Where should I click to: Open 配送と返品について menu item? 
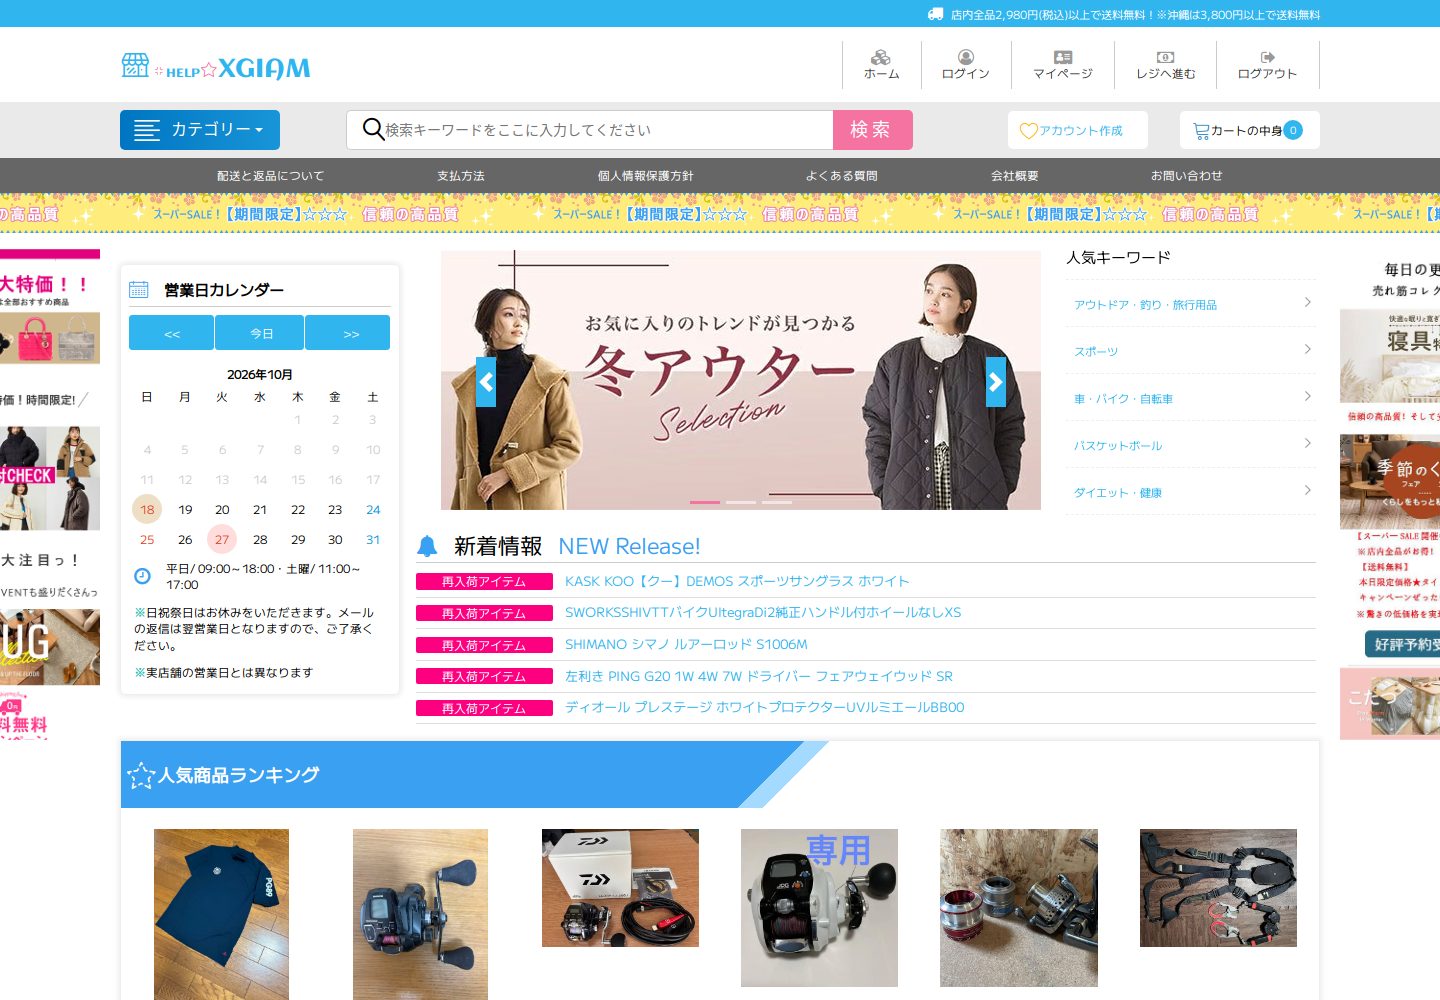[x=271, y=176]
